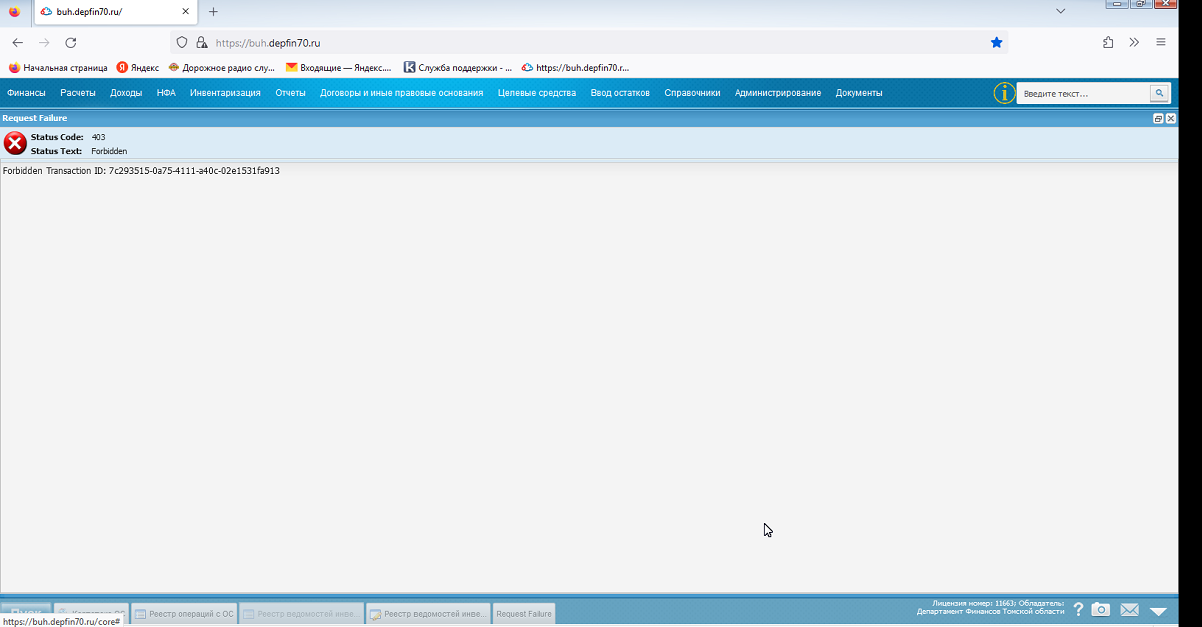Open the Яндекс bookmark
Image resolution: width=1202 pixels, height=627 pixels.
138,68
